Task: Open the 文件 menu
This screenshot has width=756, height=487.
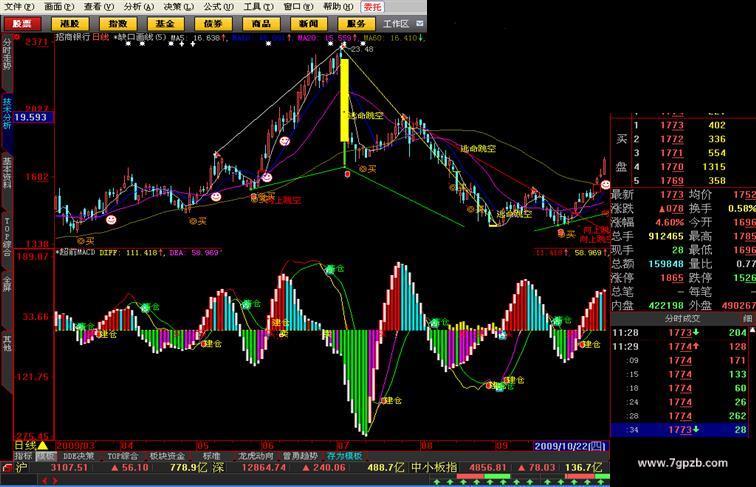Action: coord(19,7)
